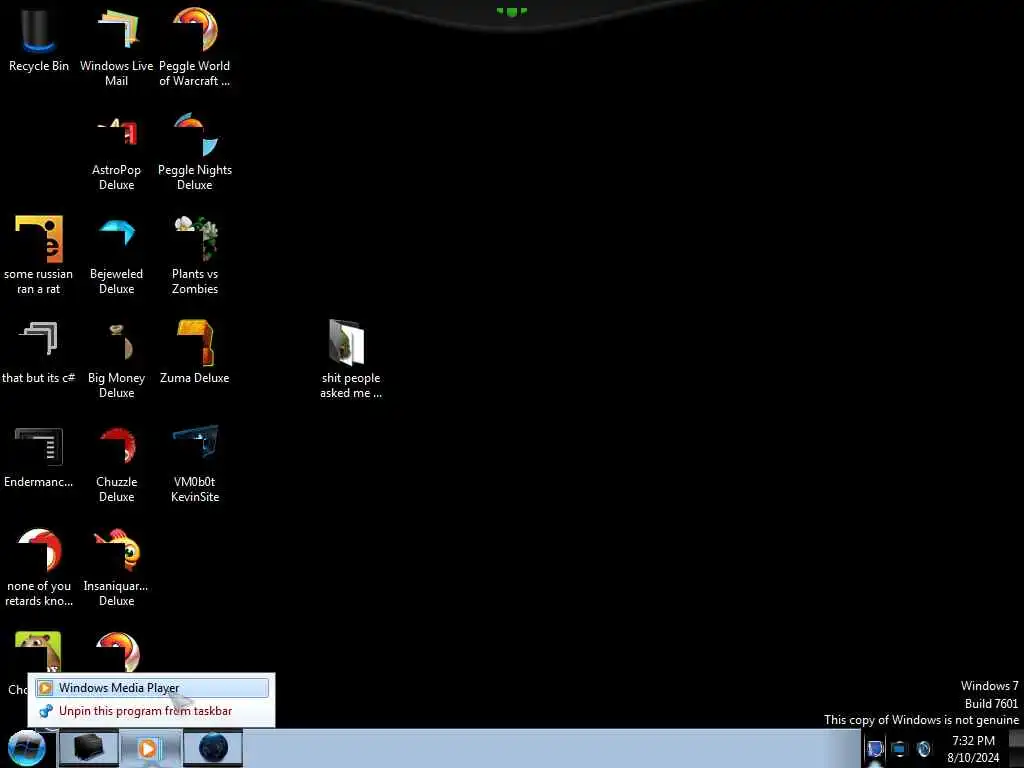This screenshot has width=1024, height=768.
Task: Open the clock showing 7:32 PM
Action: (973, 749)
